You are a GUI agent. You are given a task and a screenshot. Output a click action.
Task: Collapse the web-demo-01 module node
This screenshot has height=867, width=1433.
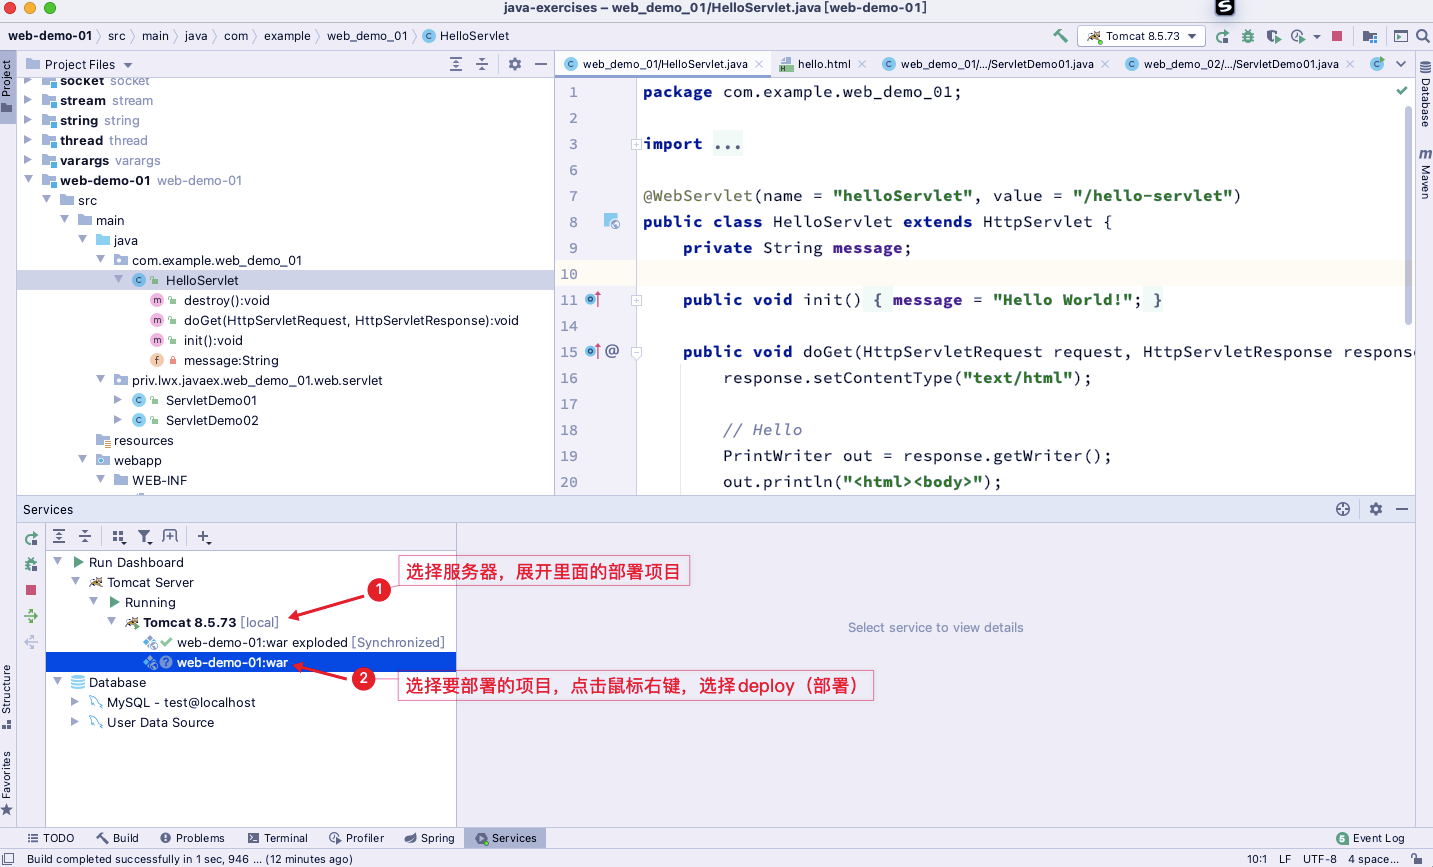point(28,180)
